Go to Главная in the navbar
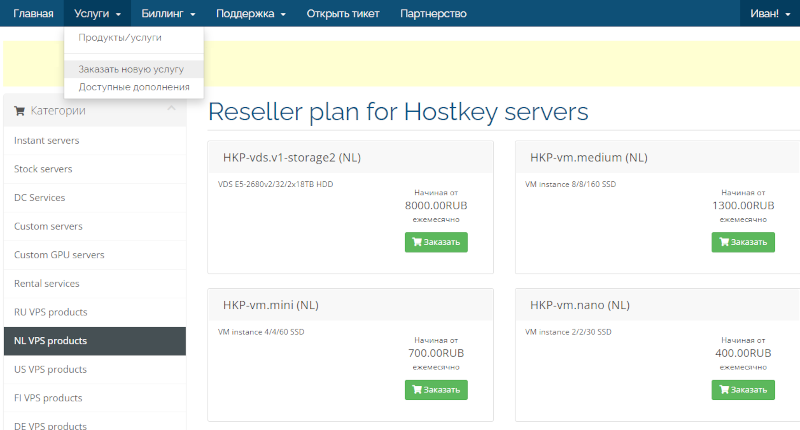The width and height of the screenshot is (800, 430). [33, 13]
